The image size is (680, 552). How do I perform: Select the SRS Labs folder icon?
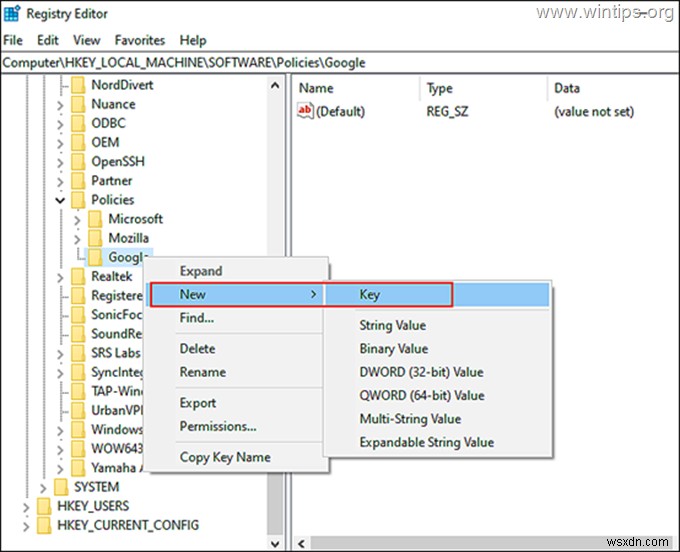click(x=78, y=353)
